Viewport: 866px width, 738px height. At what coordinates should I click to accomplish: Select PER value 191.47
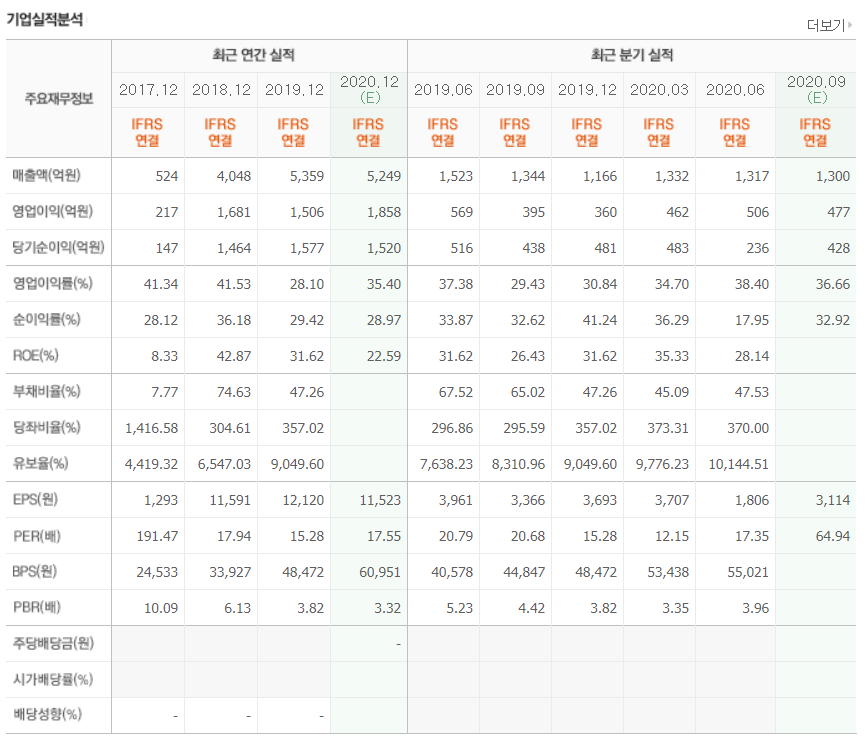[157, 536]
